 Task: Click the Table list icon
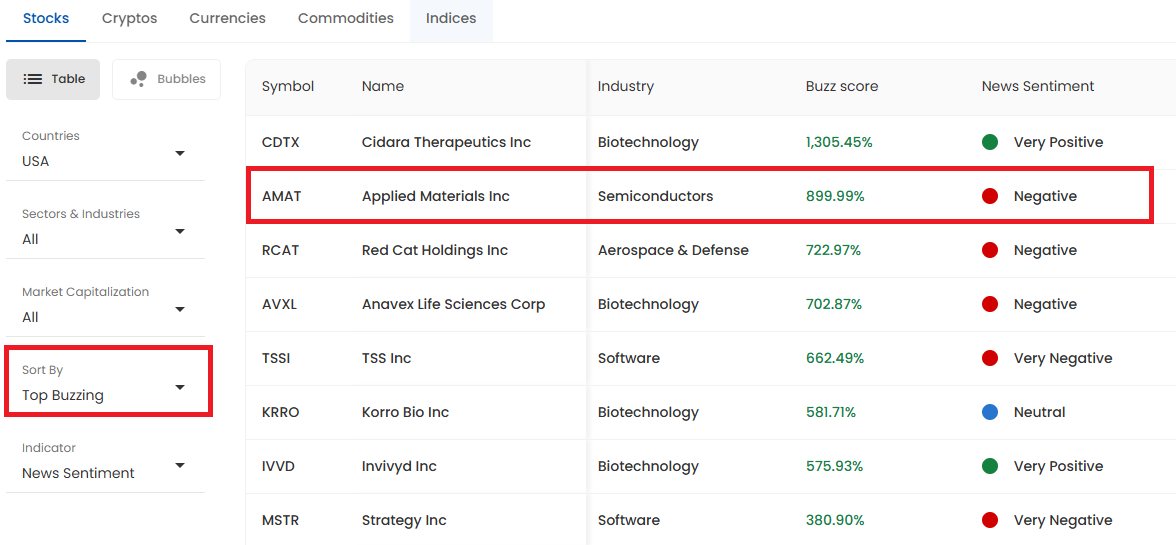(32, 79)
